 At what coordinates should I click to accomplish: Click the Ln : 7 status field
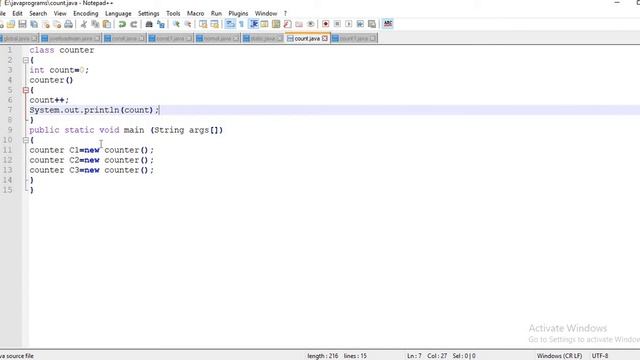414,356
